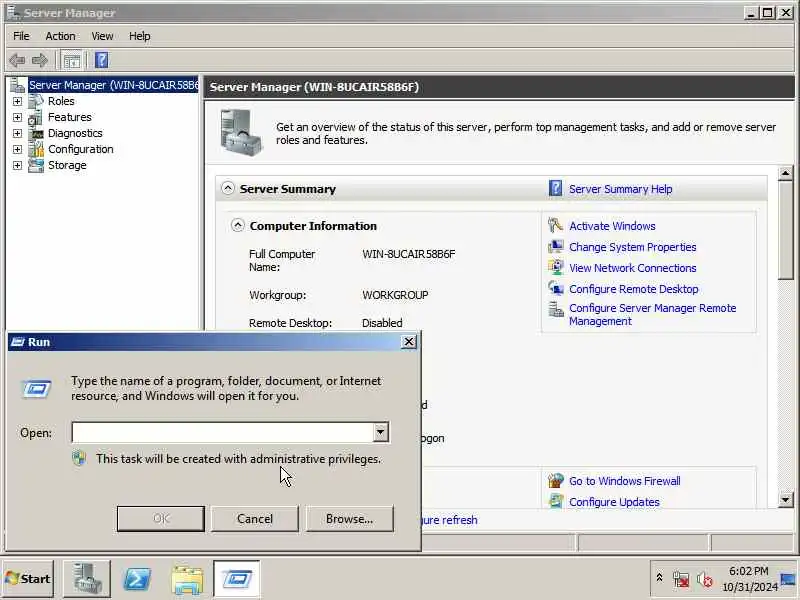This screenshot has height=600, width=800.
Task: Click the Features icon in the tree
Action: [x=36, y=117]
